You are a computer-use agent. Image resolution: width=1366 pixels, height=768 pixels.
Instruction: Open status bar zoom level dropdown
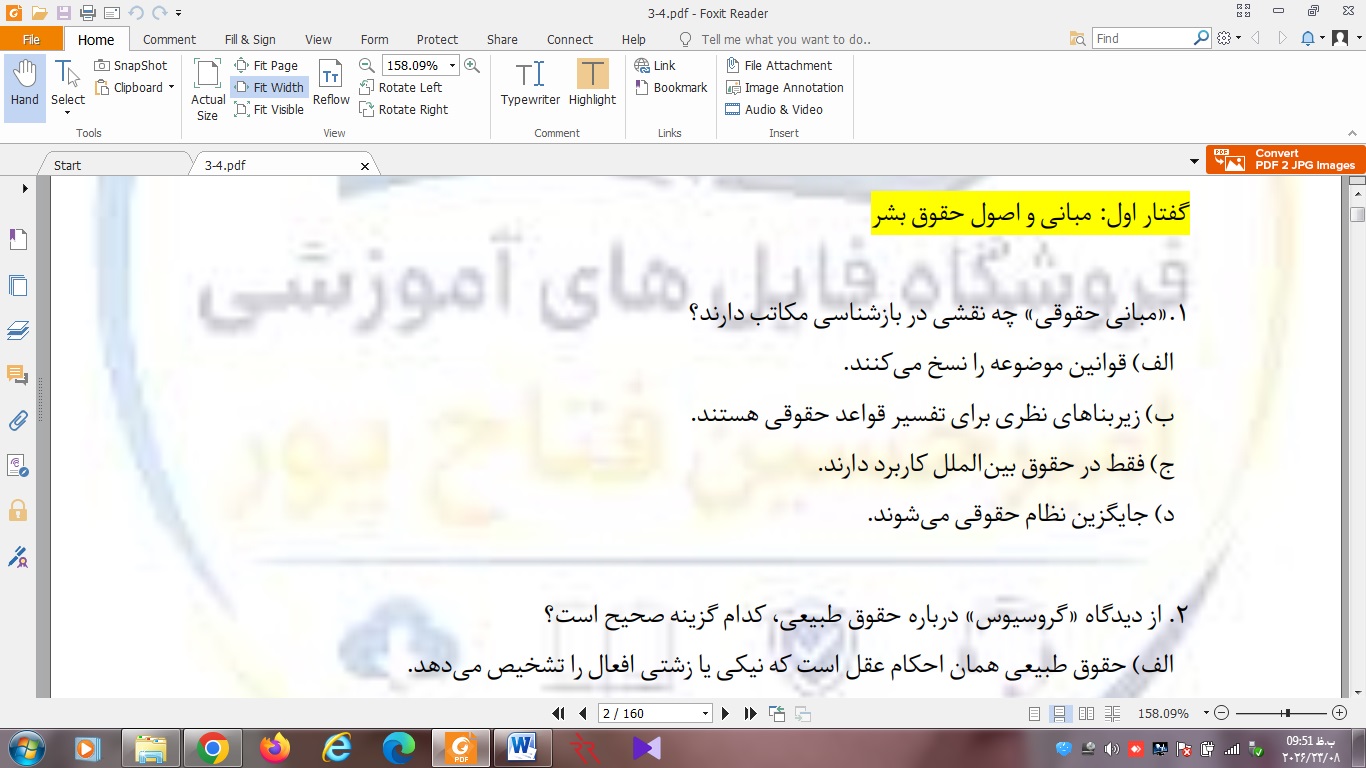(1206, 713)
